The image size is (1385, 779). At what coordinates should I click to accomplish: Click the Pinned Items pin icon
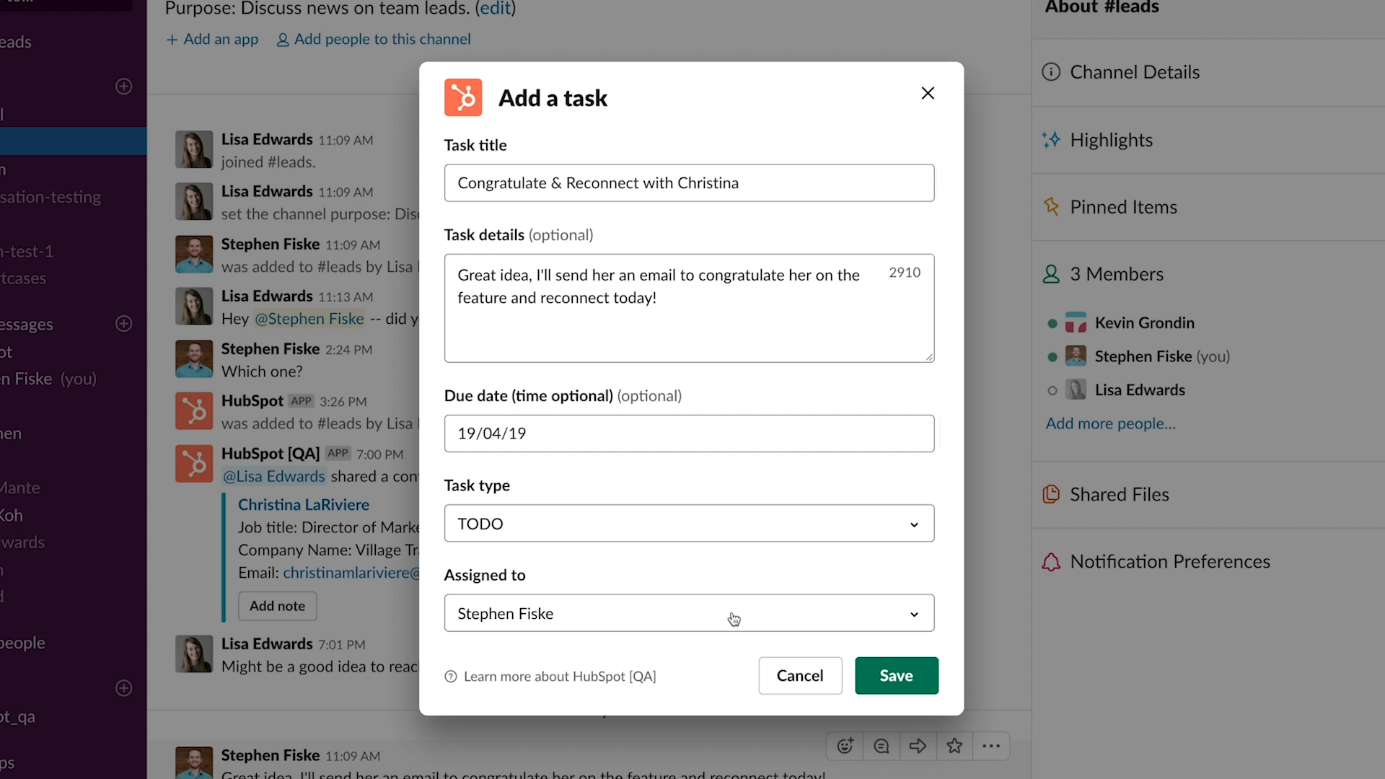tap(1051, 207)
